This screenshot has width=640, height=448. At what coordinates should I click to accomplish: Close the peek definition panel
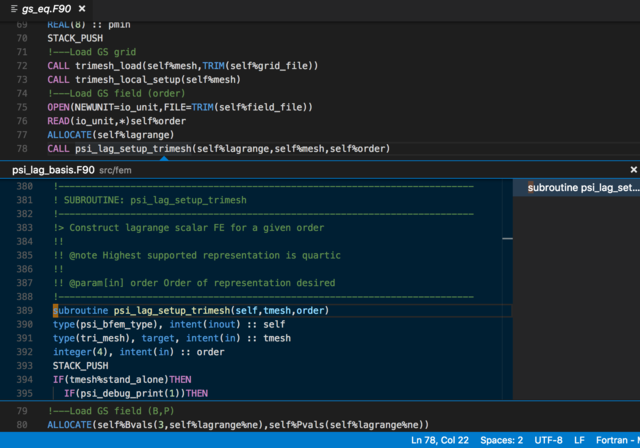pos(633,170)
